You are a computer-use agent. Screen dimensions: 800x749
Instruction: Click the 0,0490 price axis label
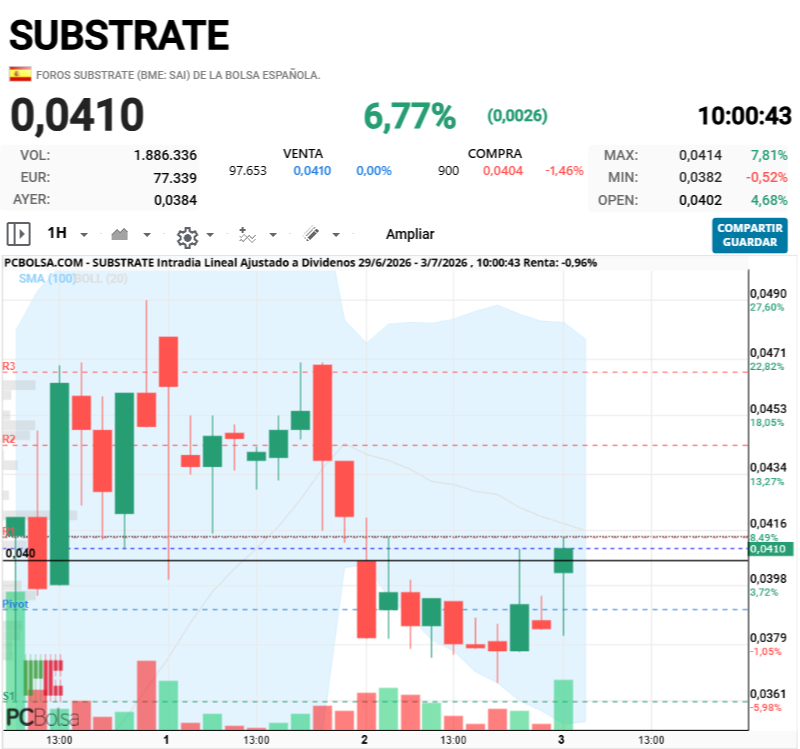point(768,294)
